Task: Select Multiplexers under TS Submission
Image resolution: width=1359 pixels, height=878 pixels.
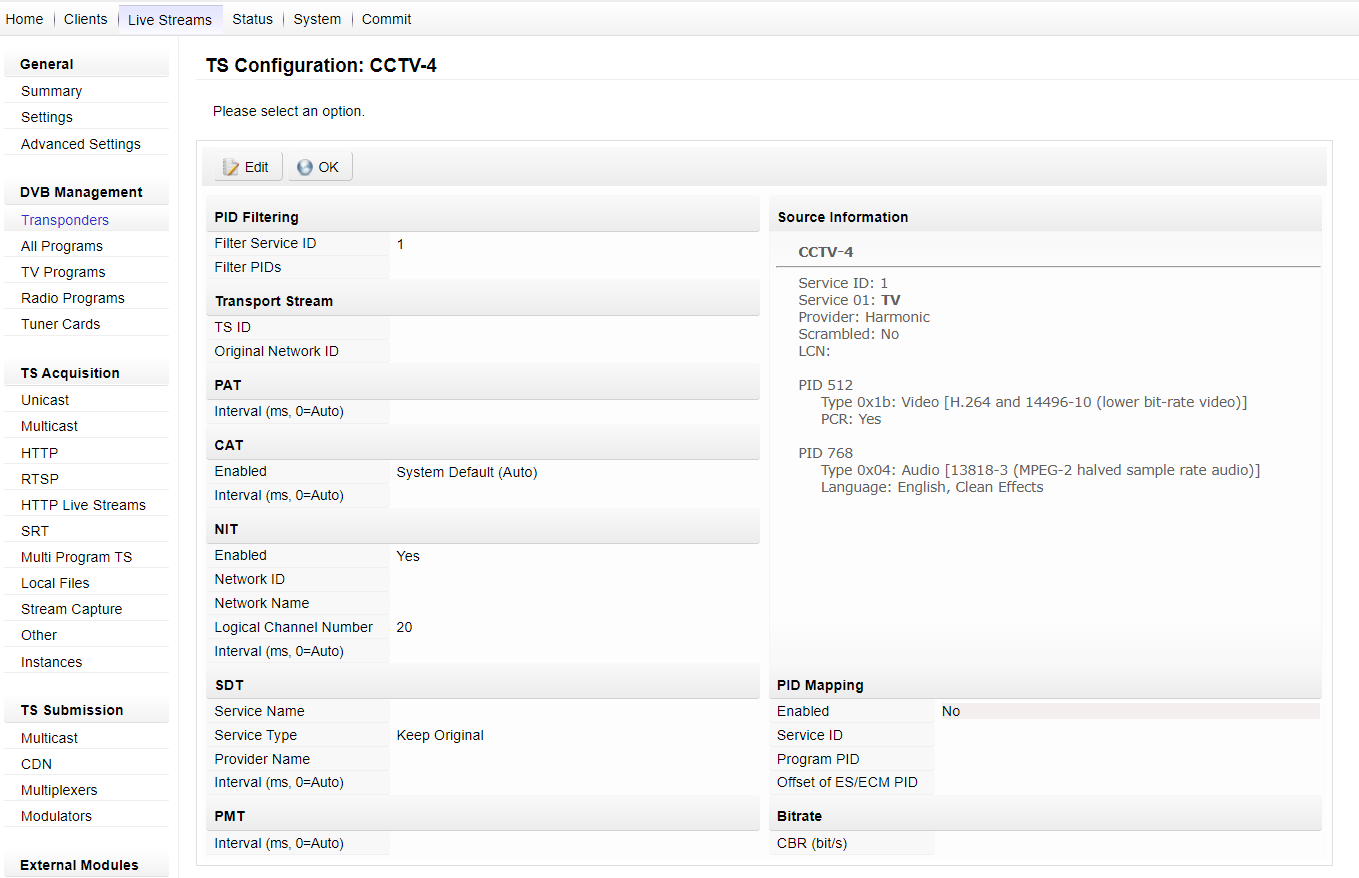Action: [59, 790]
